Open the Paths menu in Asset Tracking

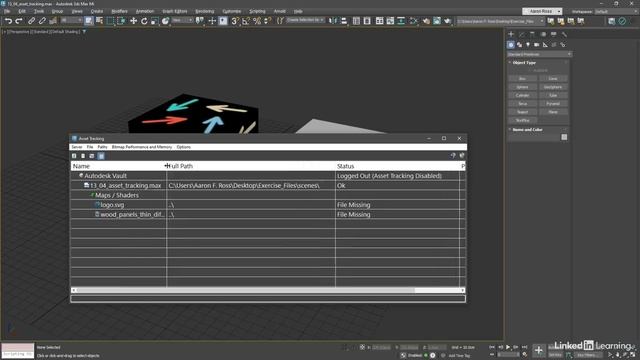pyautogui.click(x=102, y=147)
